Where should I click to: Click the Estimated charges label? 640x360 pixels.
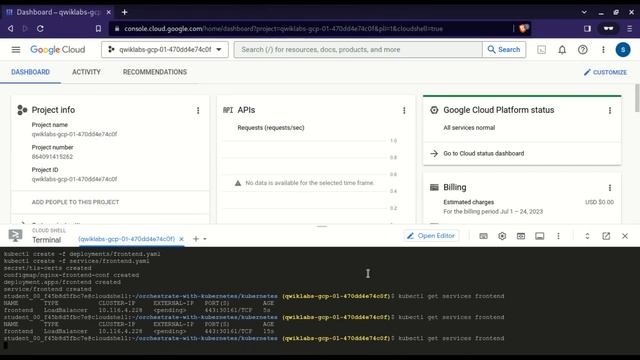click(x=469, y=202)
